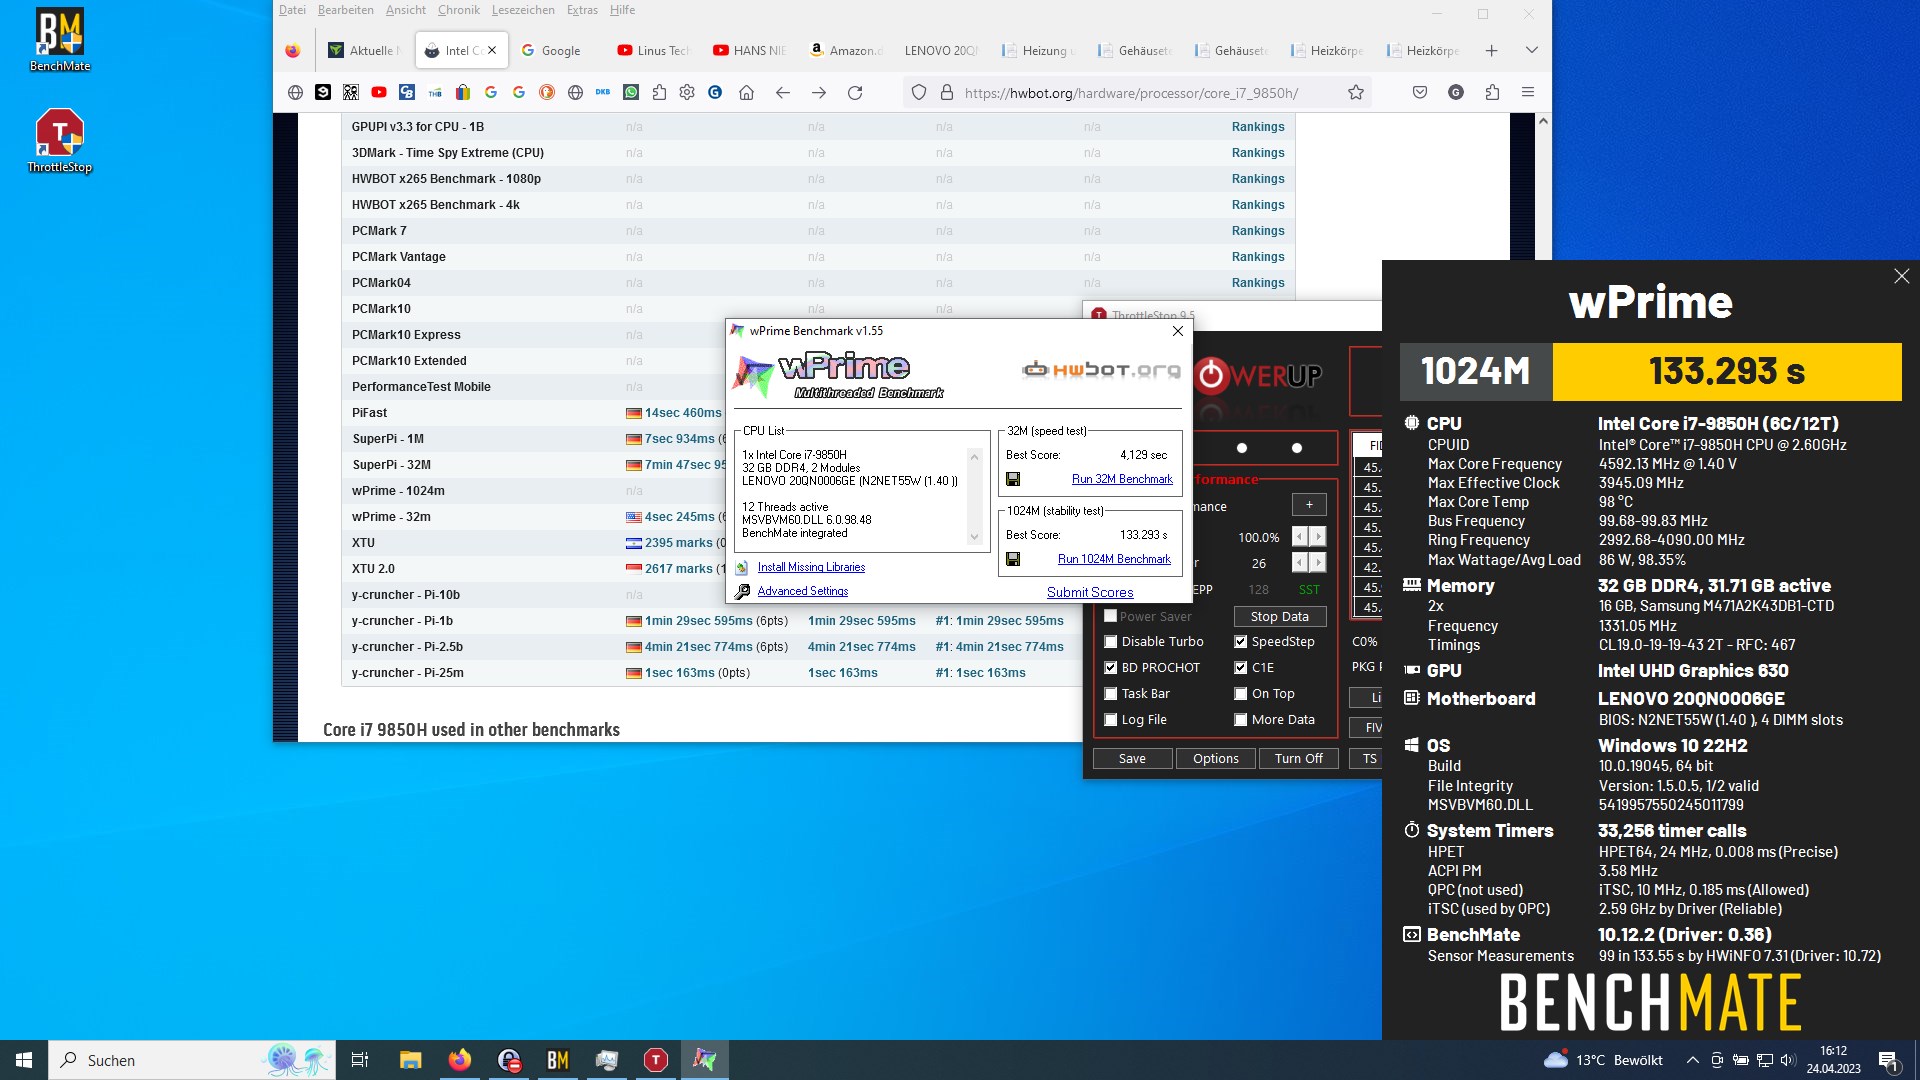Switch to the Linus Tech tab
This screenshot has height=1080, width=1920.
pyautogui.click(x=654, y=50)
